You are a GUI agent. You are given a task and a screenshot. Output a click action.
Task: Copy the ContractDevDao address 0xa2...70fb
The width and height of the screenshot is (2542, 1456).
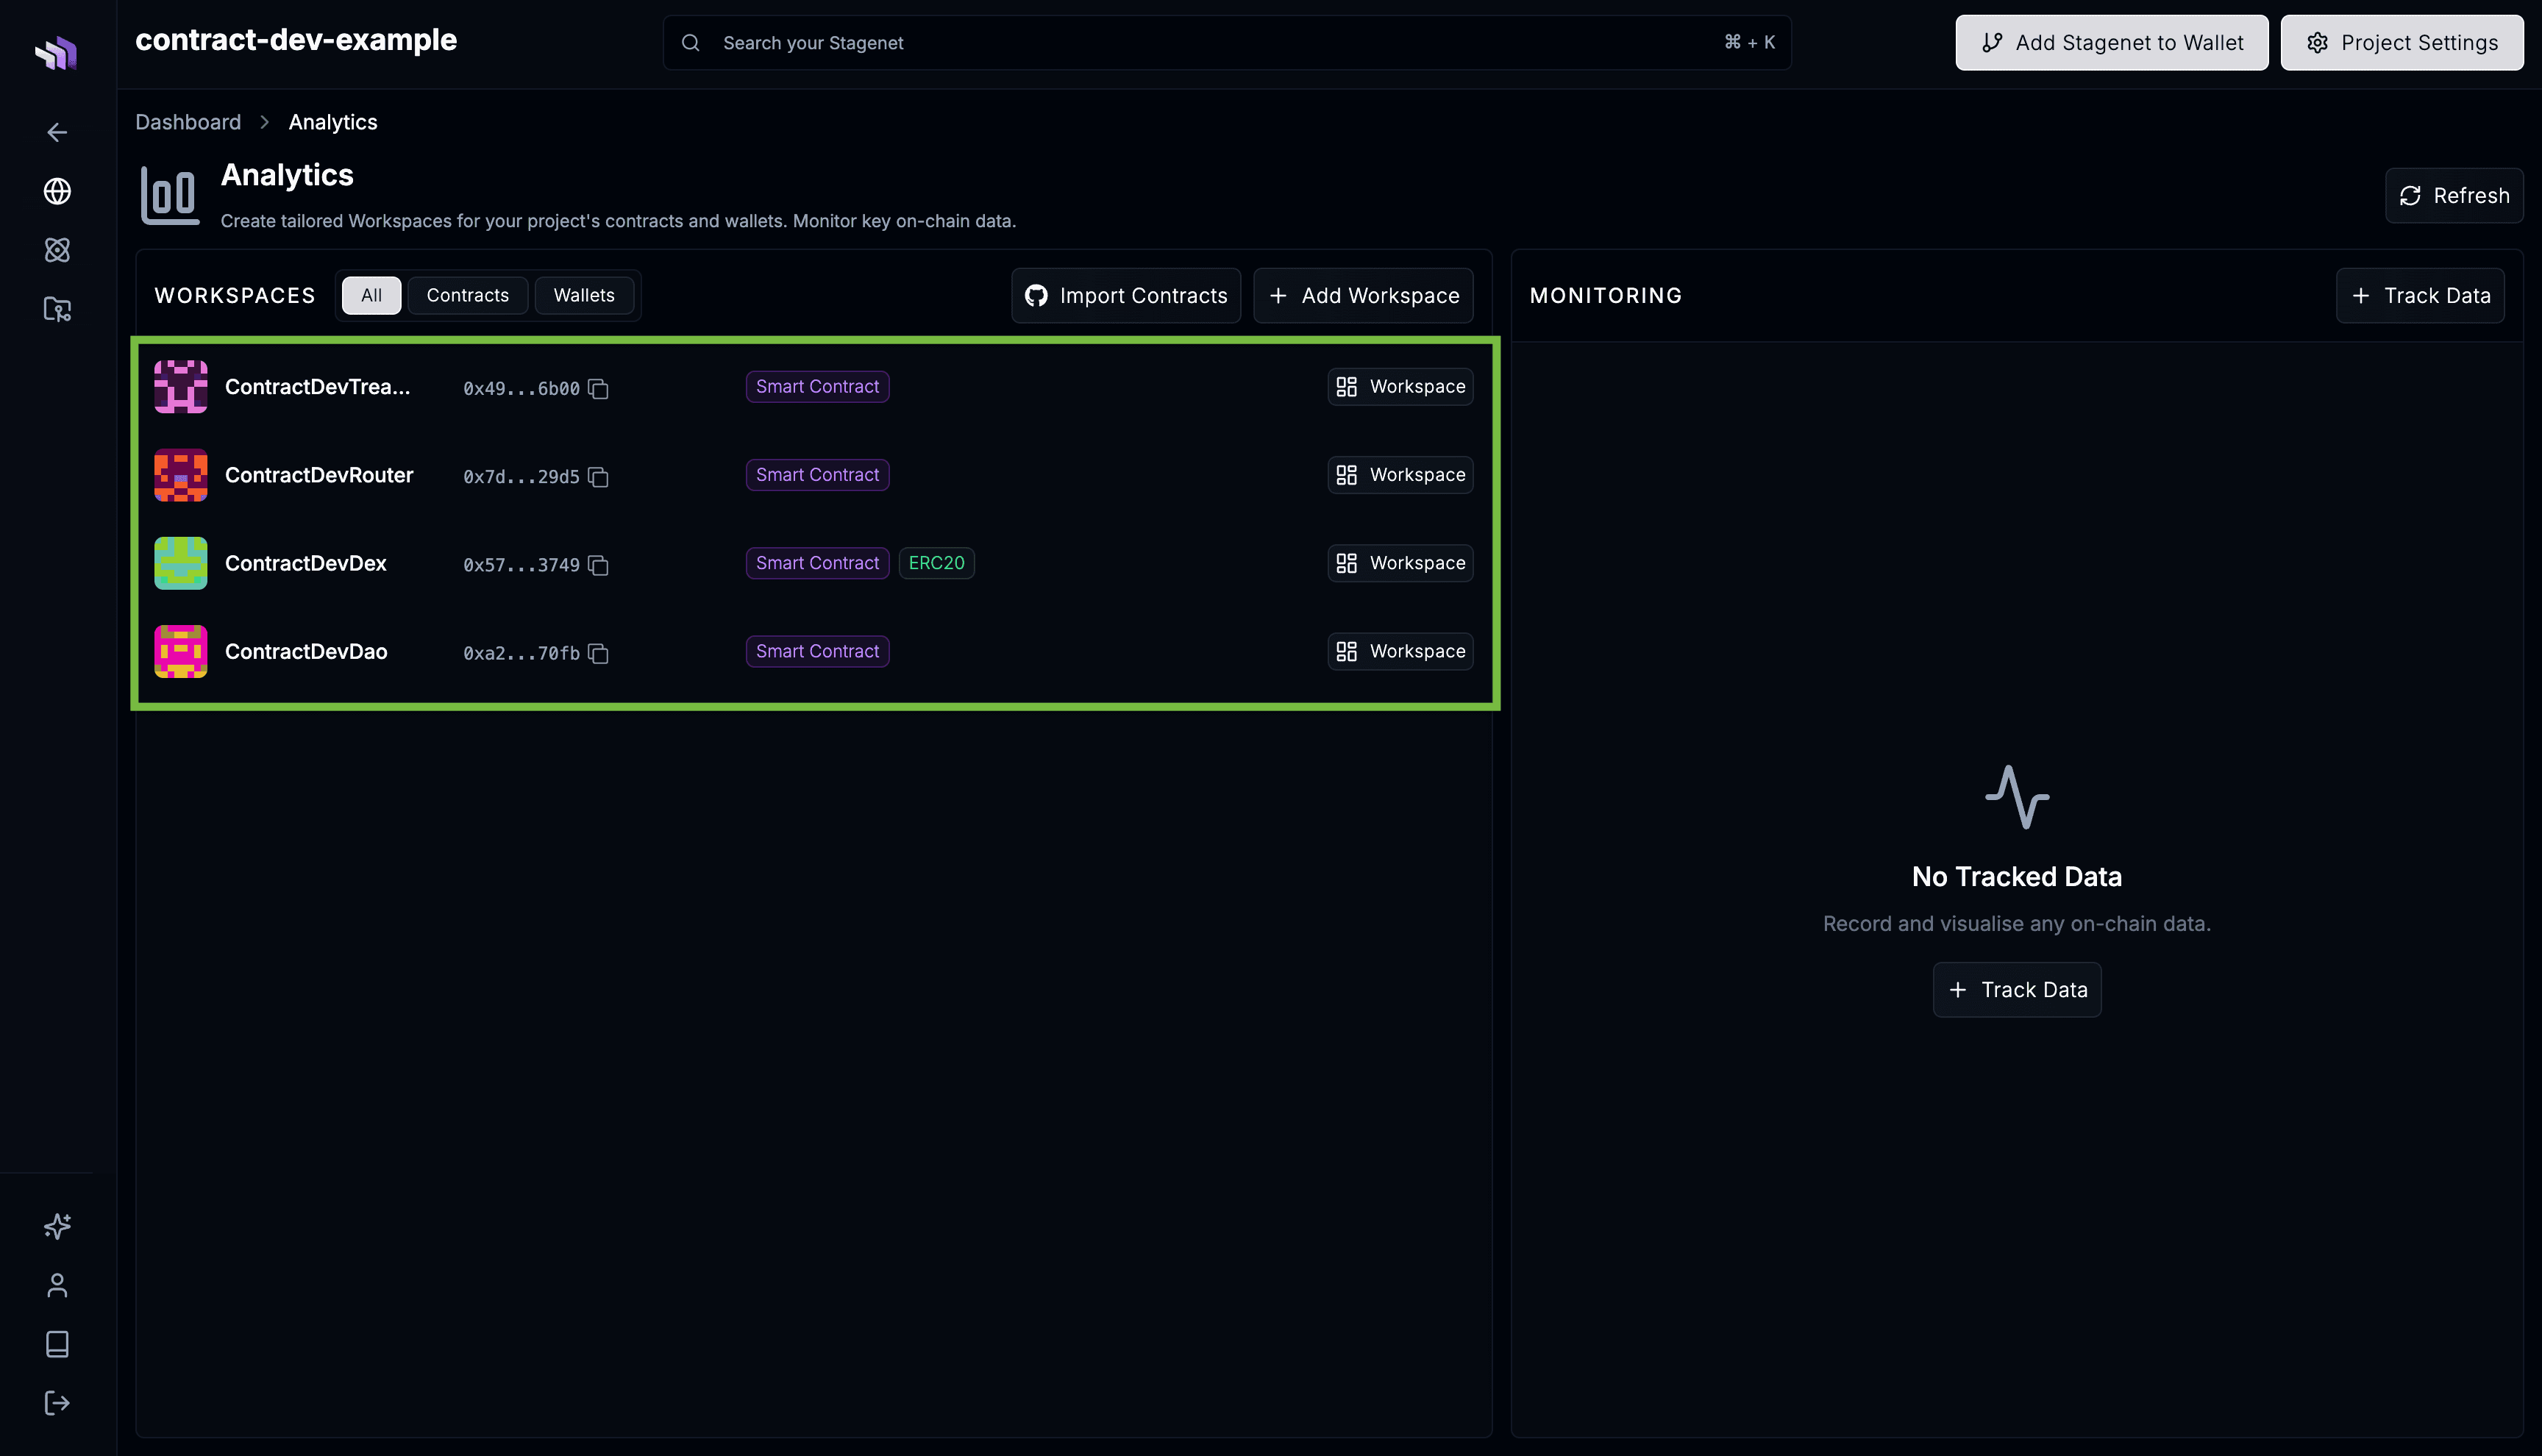pyautogui.click(x=598, y=653)
